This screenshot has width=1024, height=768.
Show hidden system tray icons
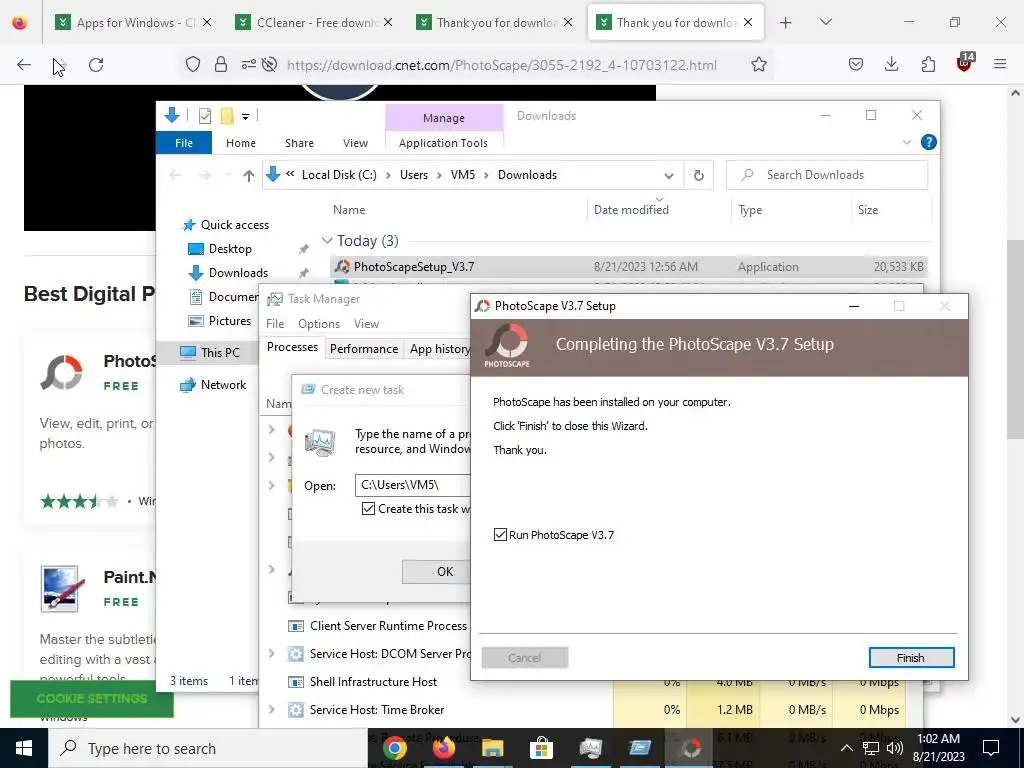[x=846, y=748]
